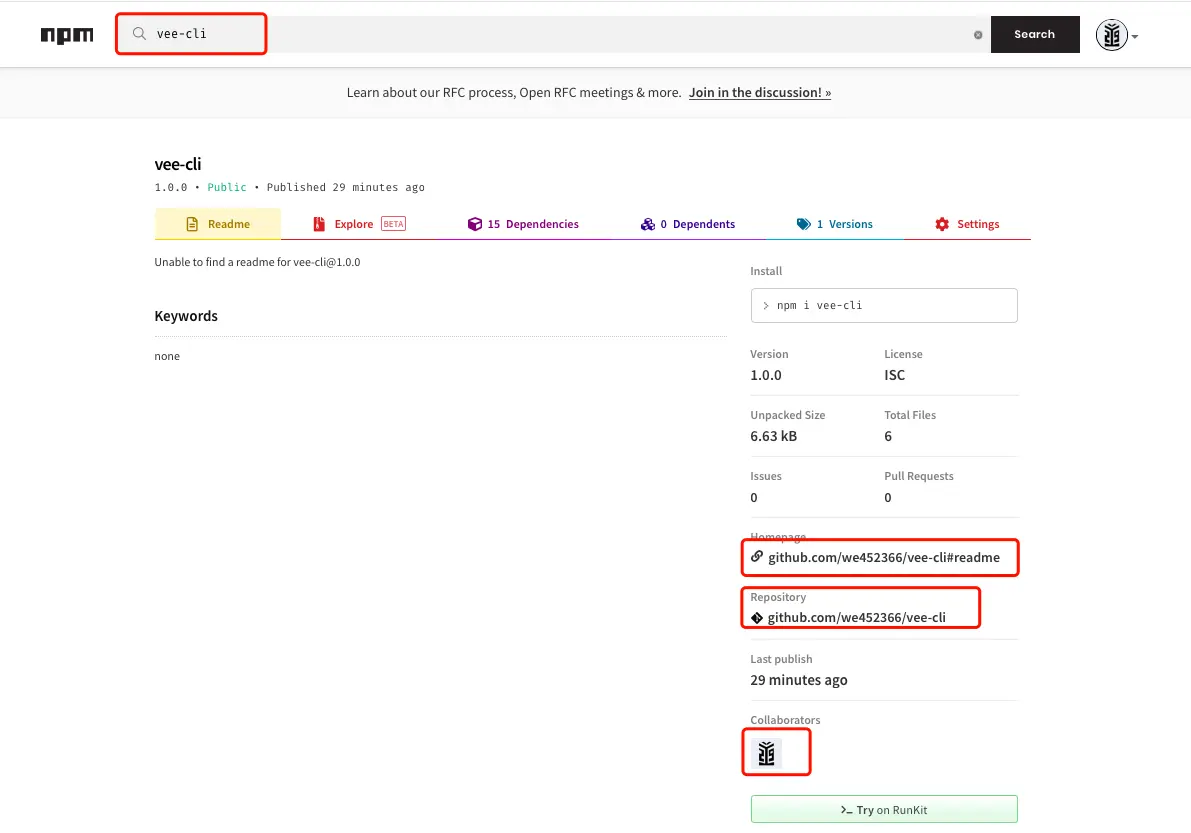Click the green Public label

pos(227,188)
